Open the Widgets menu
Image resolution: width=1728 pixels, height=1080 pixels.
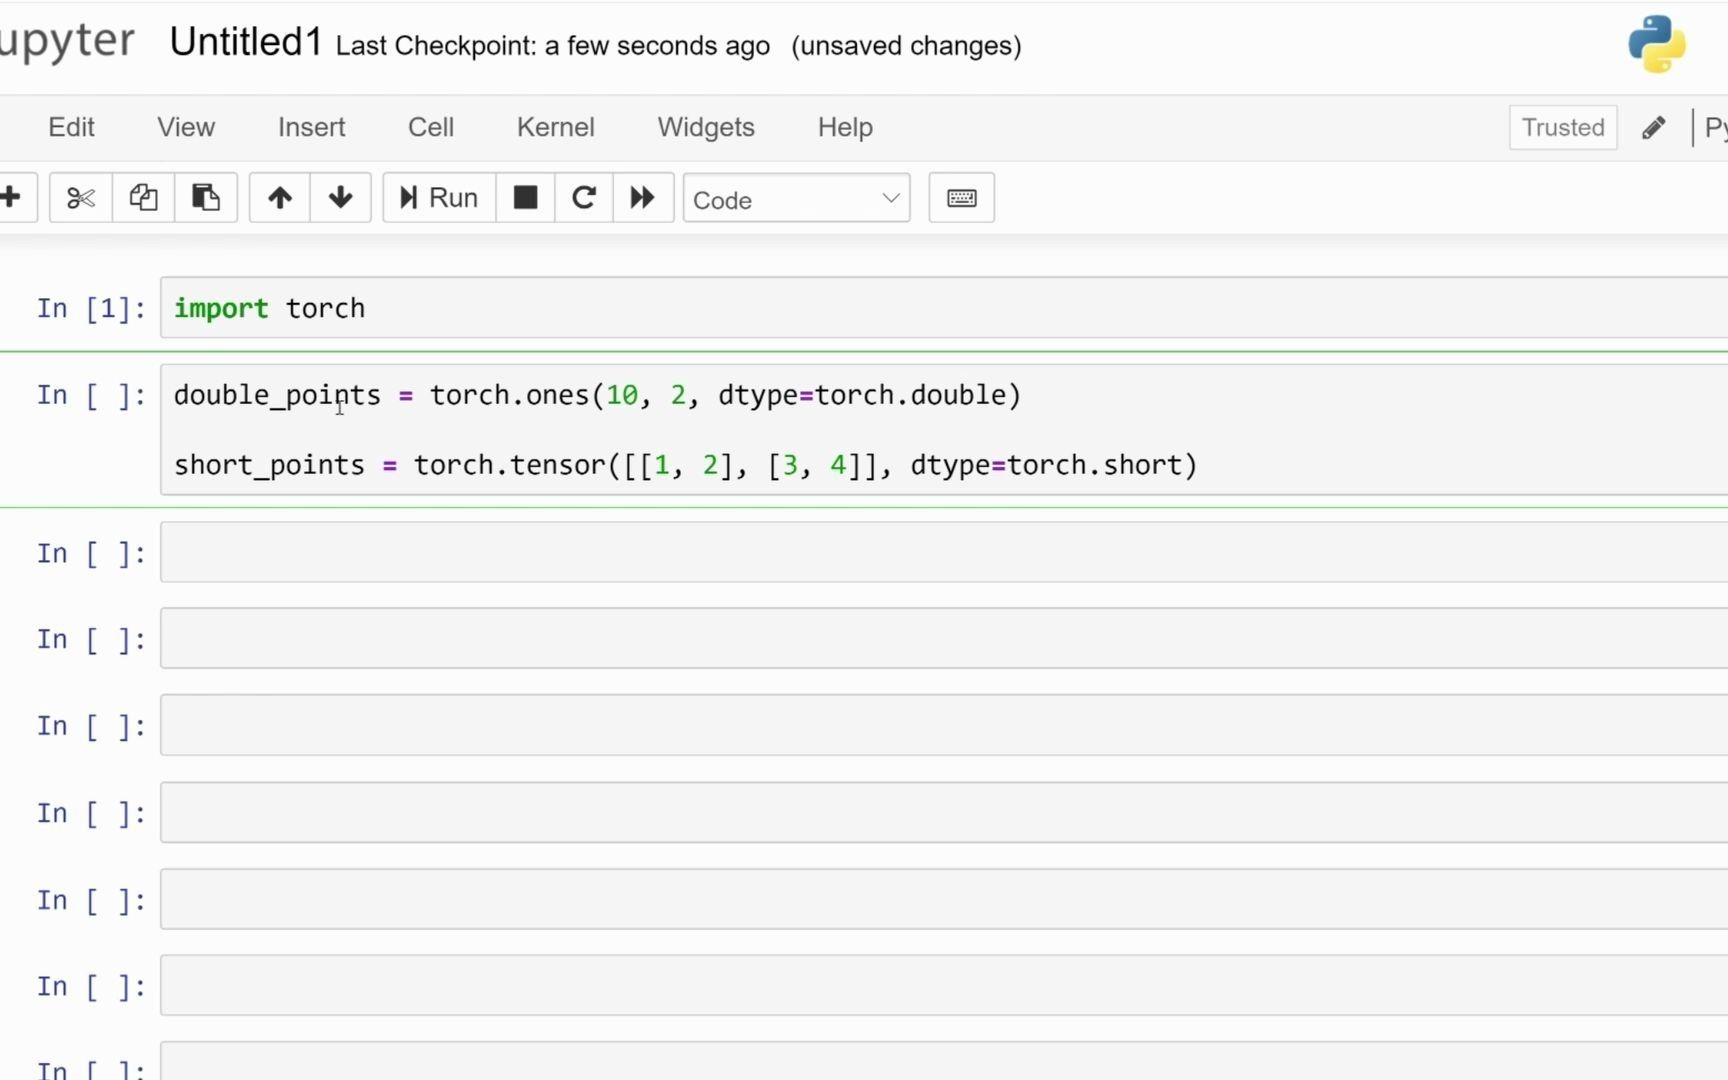(x=705, y=128)
